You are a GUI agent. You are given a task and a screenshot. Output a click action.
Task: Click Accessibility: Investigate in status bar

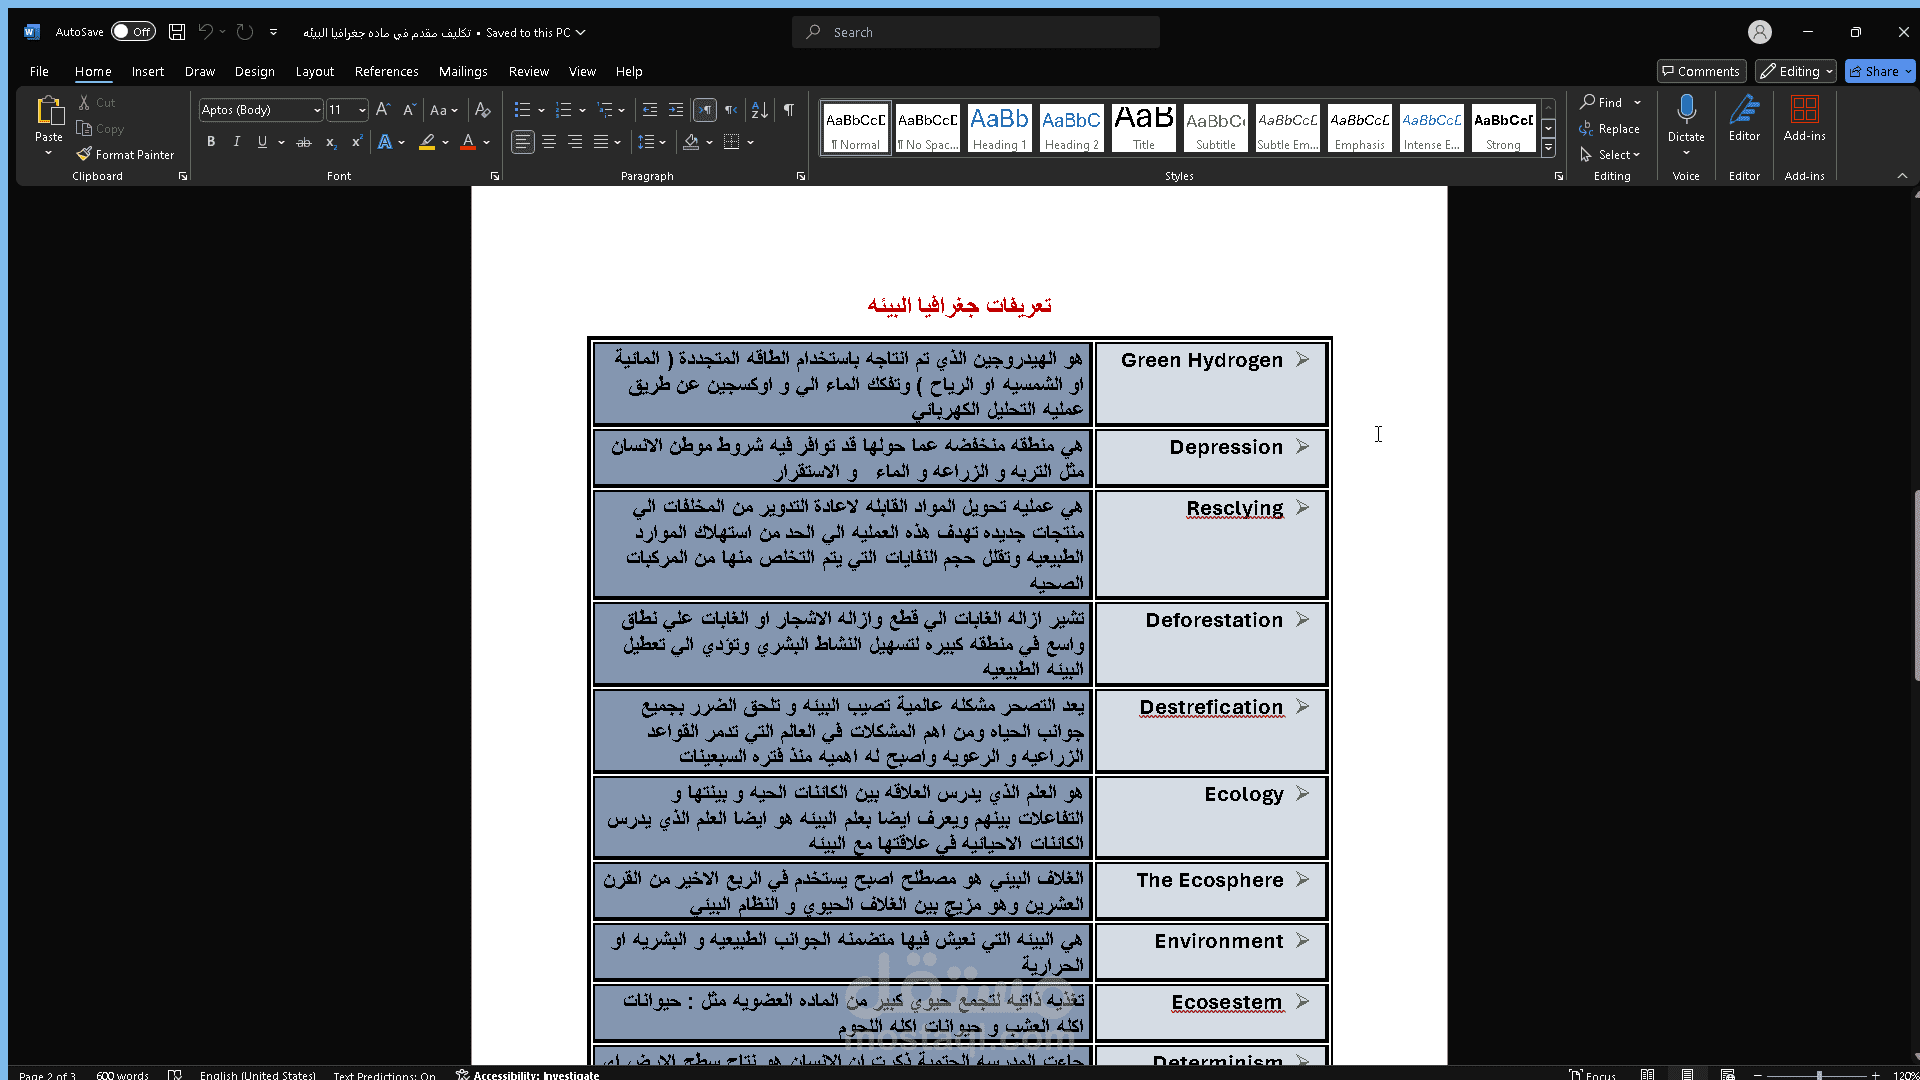coord(528,1074)
